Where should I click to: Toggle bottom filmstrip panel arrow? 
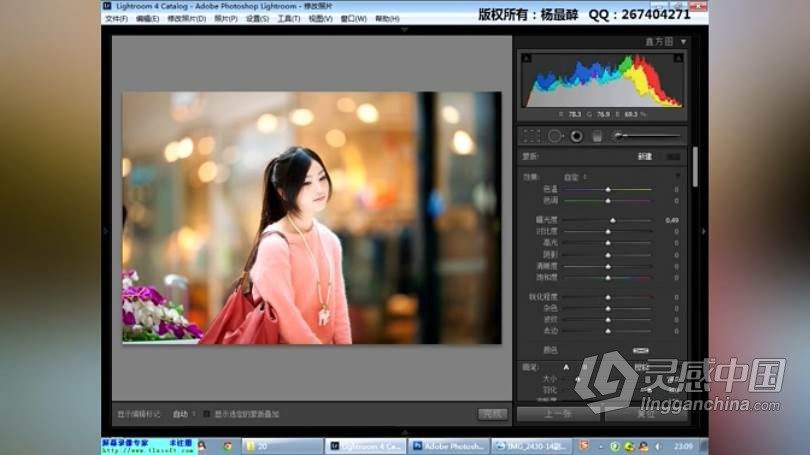(404, 432)
